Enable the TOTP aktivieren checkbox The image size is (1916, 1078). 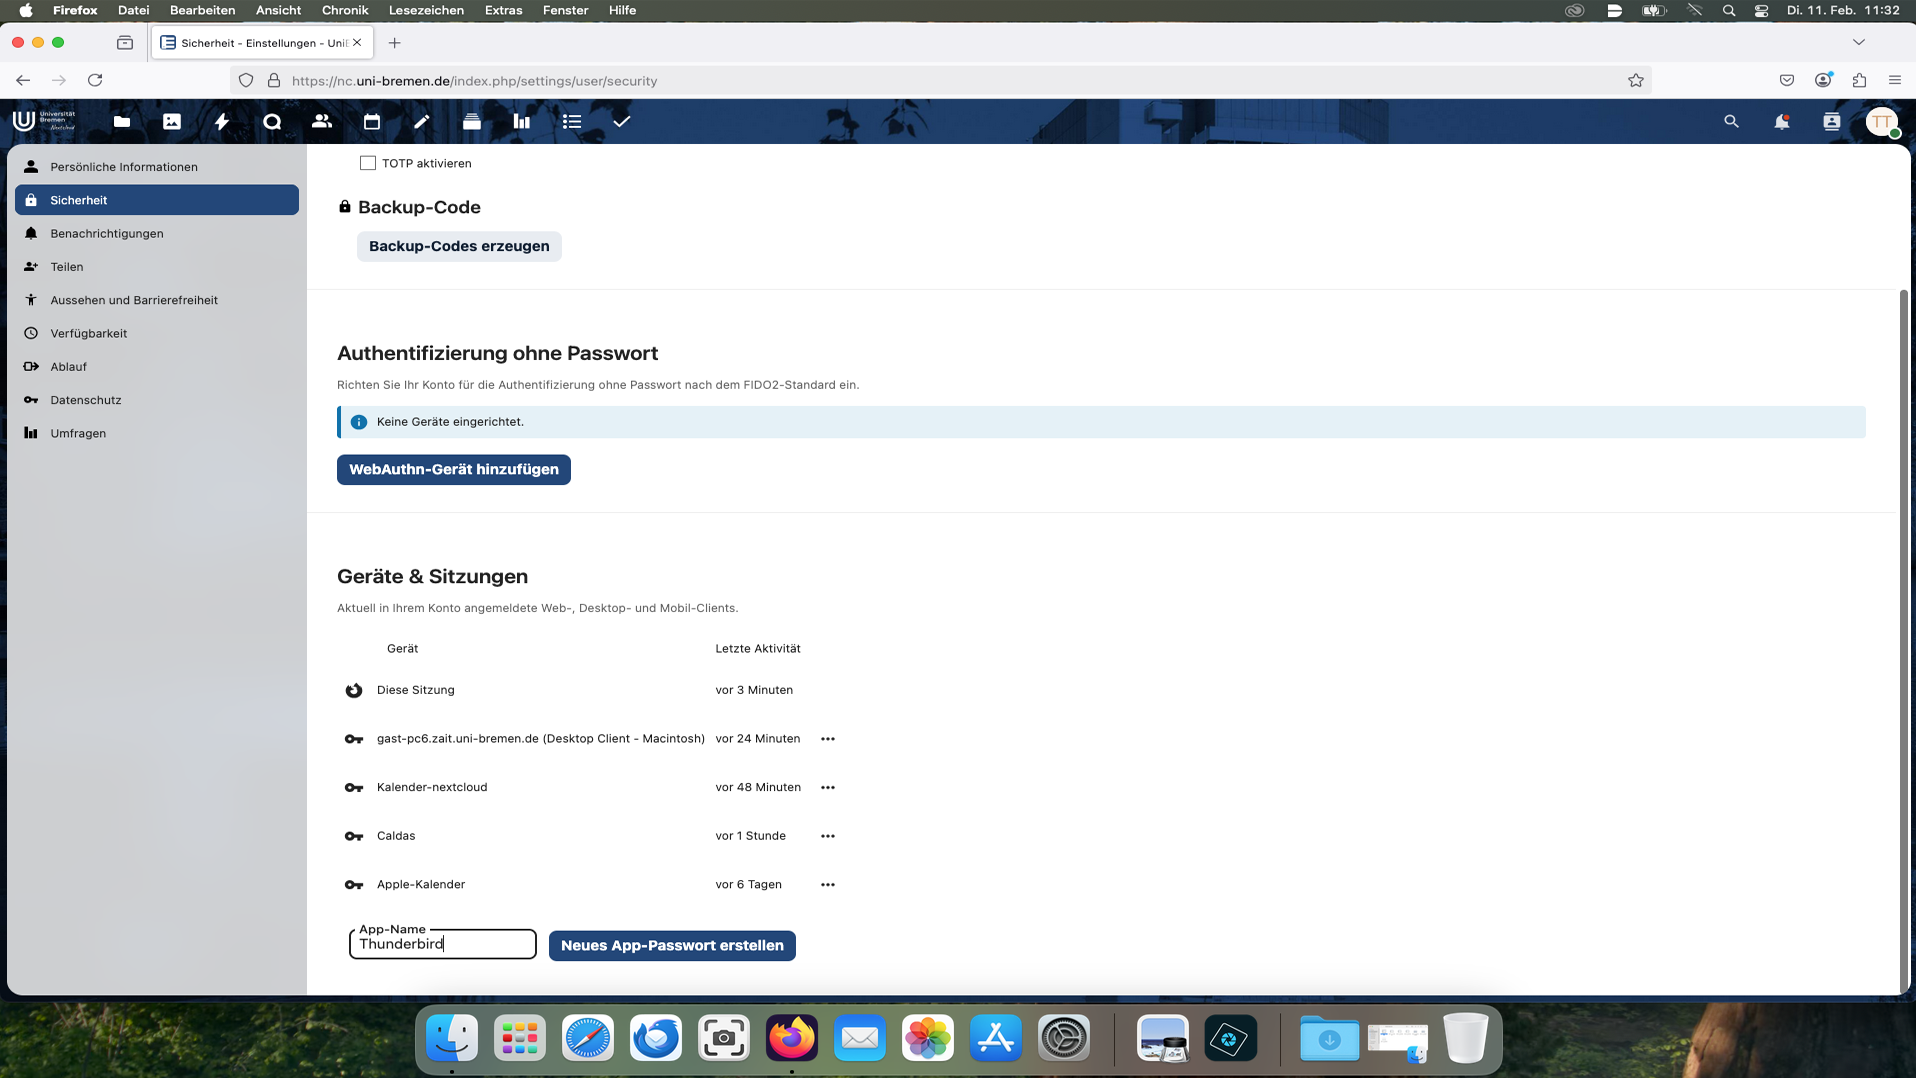368,163
